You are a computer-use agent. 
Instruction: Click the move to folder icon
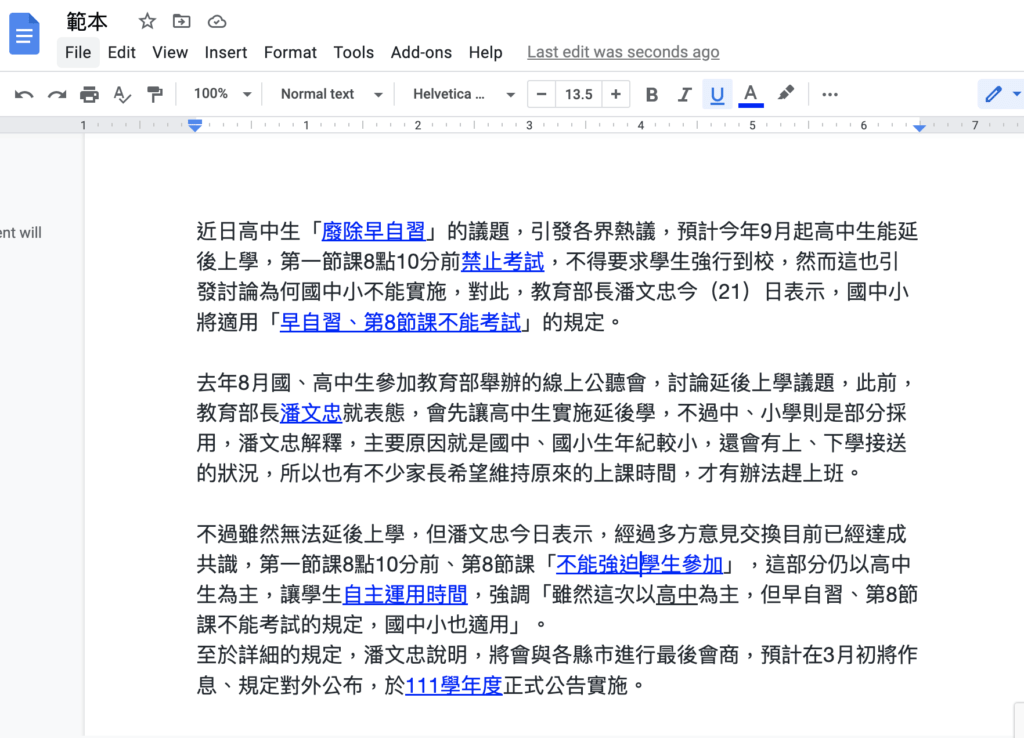click(181, 21)
